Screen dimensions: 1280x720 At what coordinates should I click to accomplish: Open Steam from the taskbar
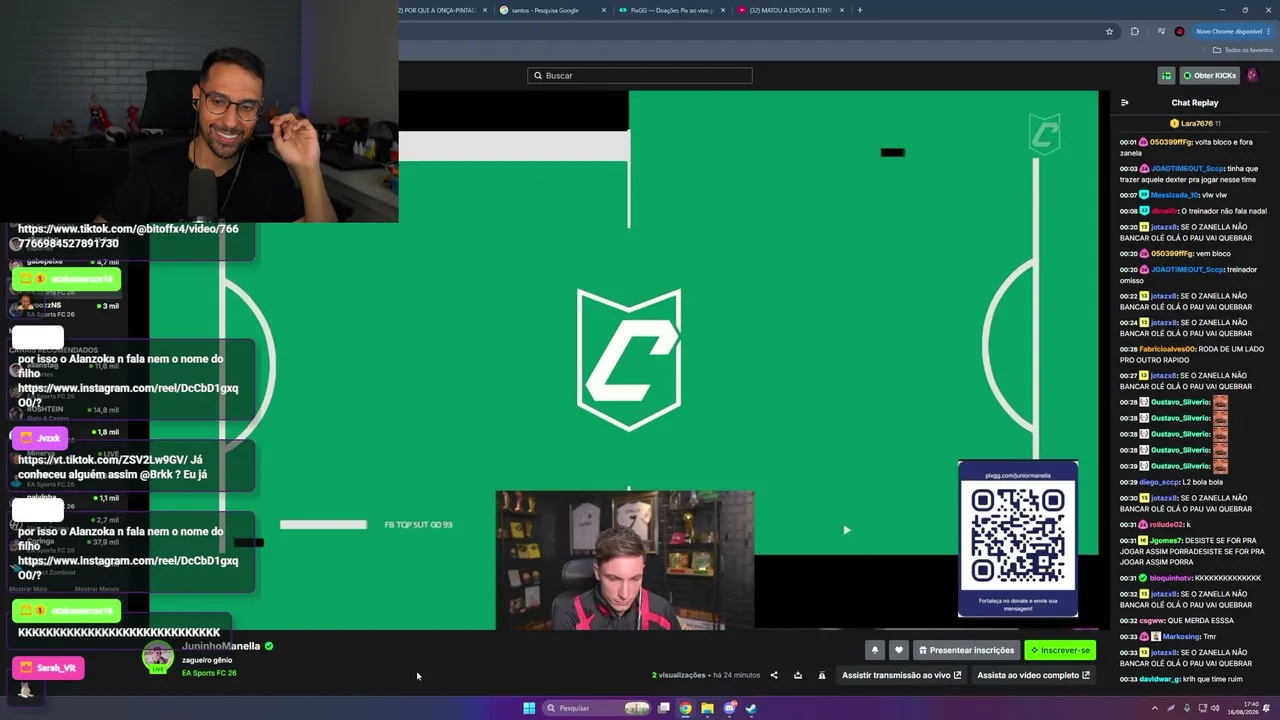click(751, 708)
